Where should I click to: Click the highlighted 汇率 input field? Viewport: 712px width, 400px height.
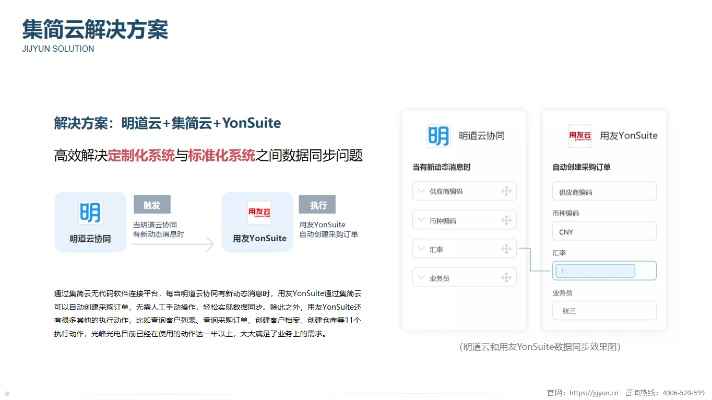tap(604, 271)
